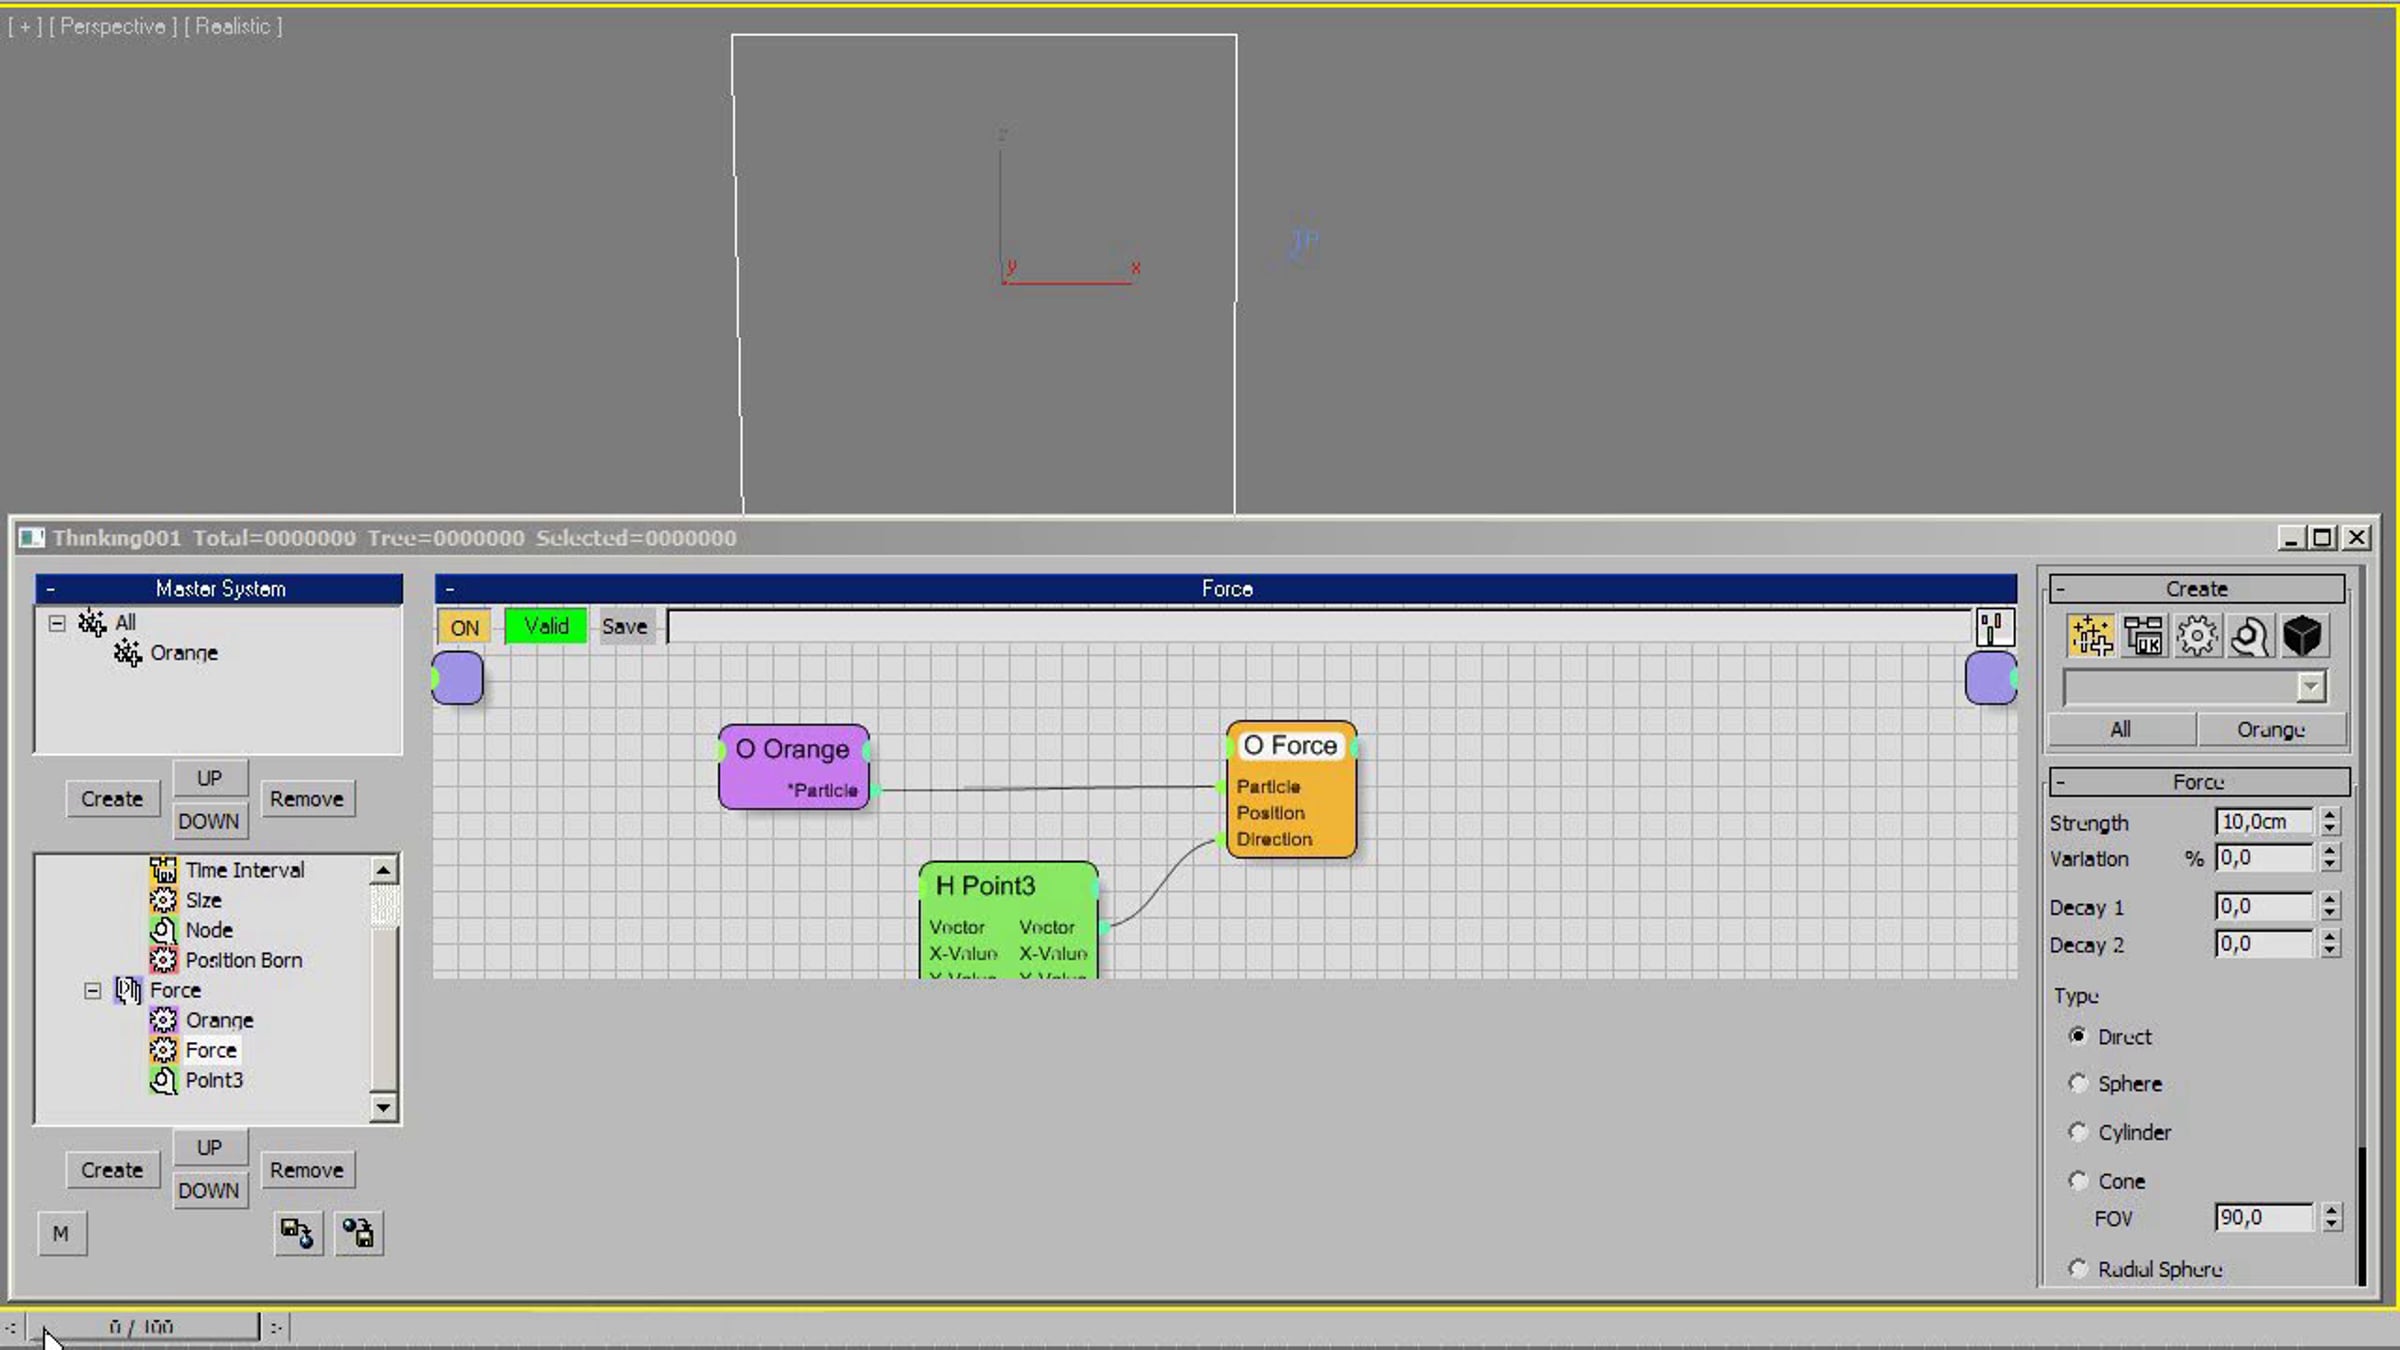Select the Cylinder force type

tap(2078, 1132)
